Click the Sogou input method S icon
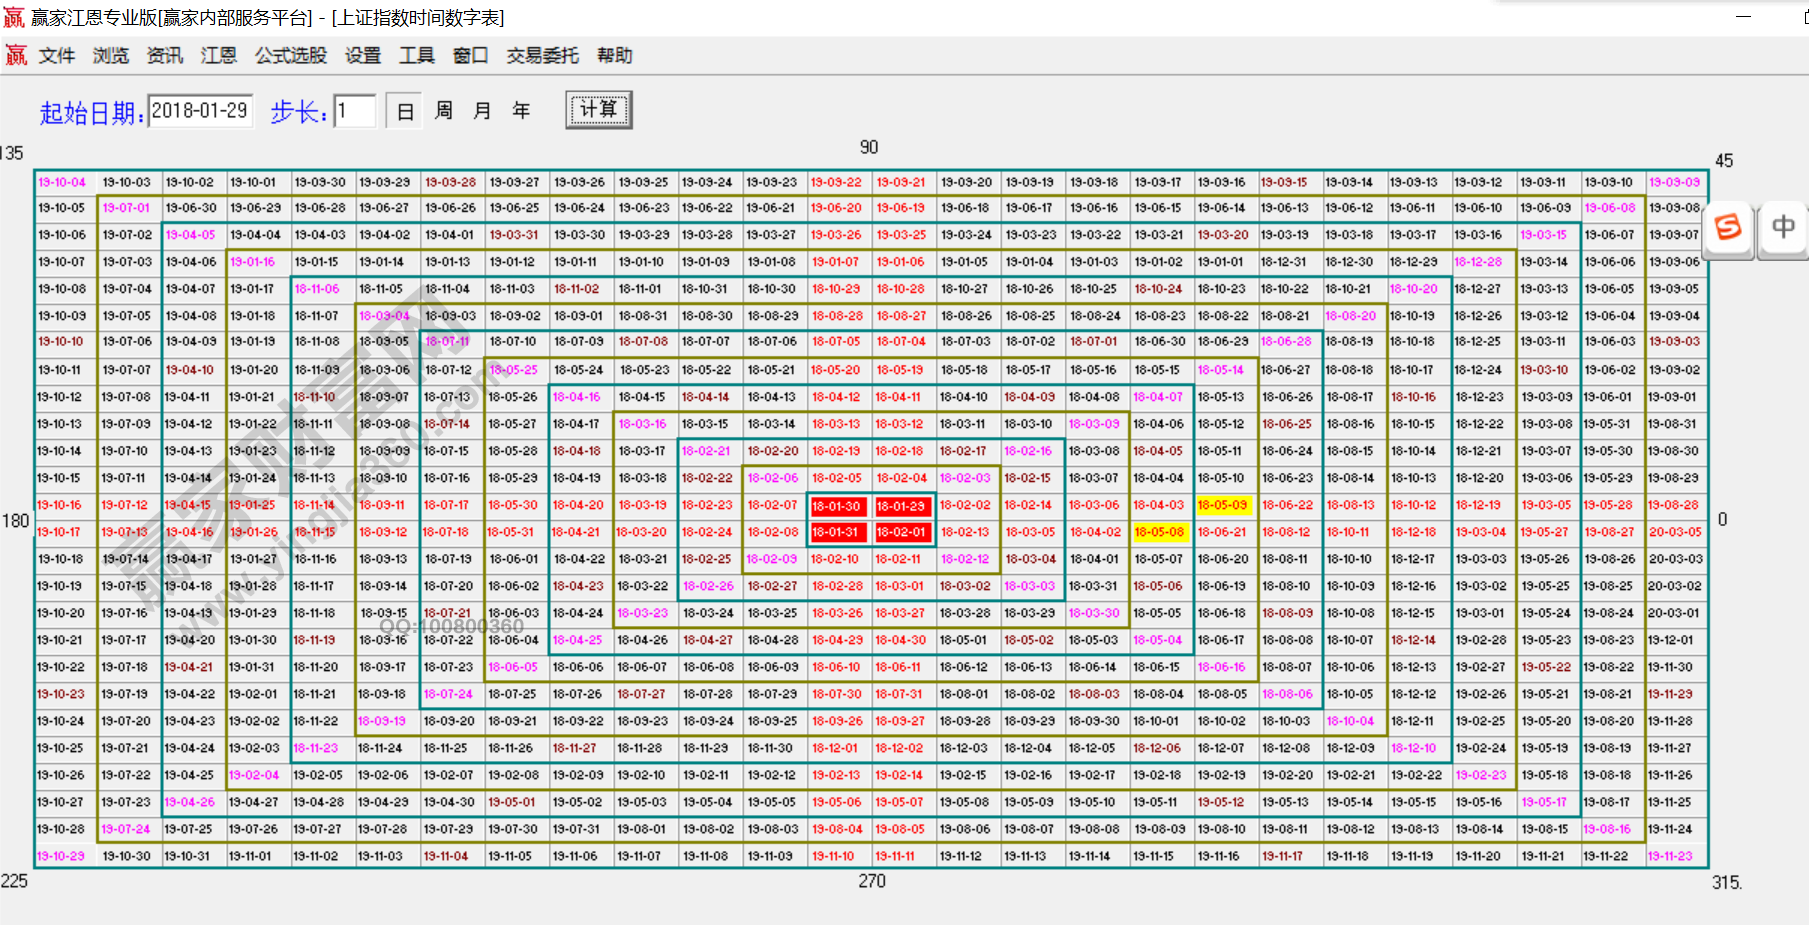This screenshot has height=925, width=1809. [x=1728, y=227]
